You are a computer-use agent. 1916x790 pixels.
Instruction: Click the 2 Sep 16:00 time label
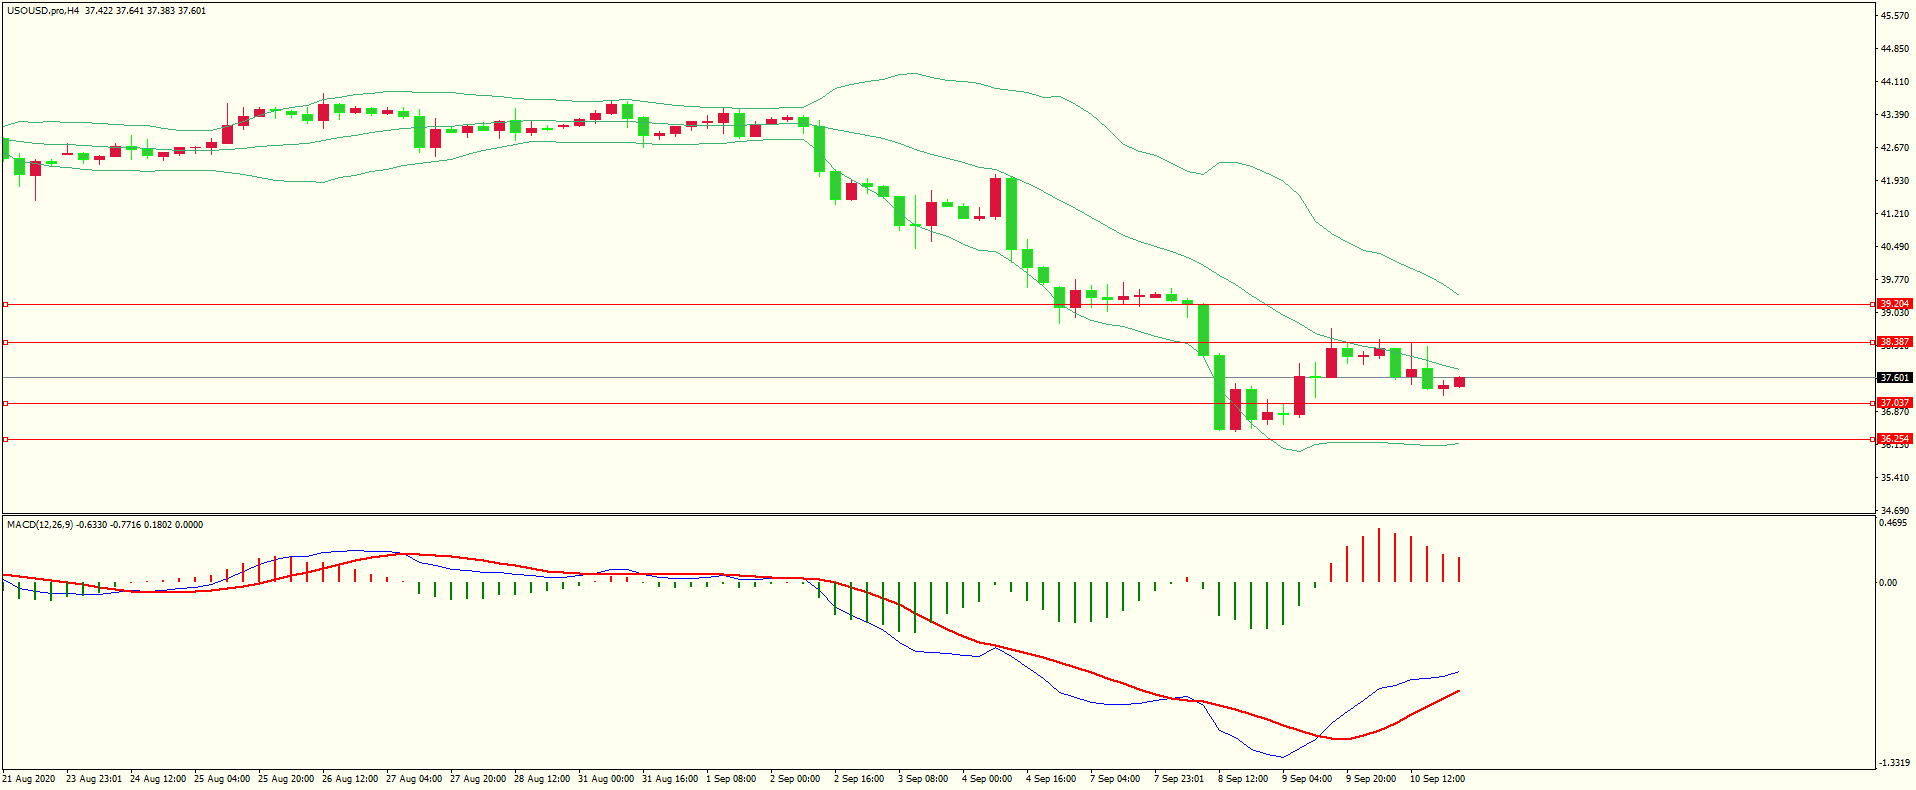(x=859, y=779)
